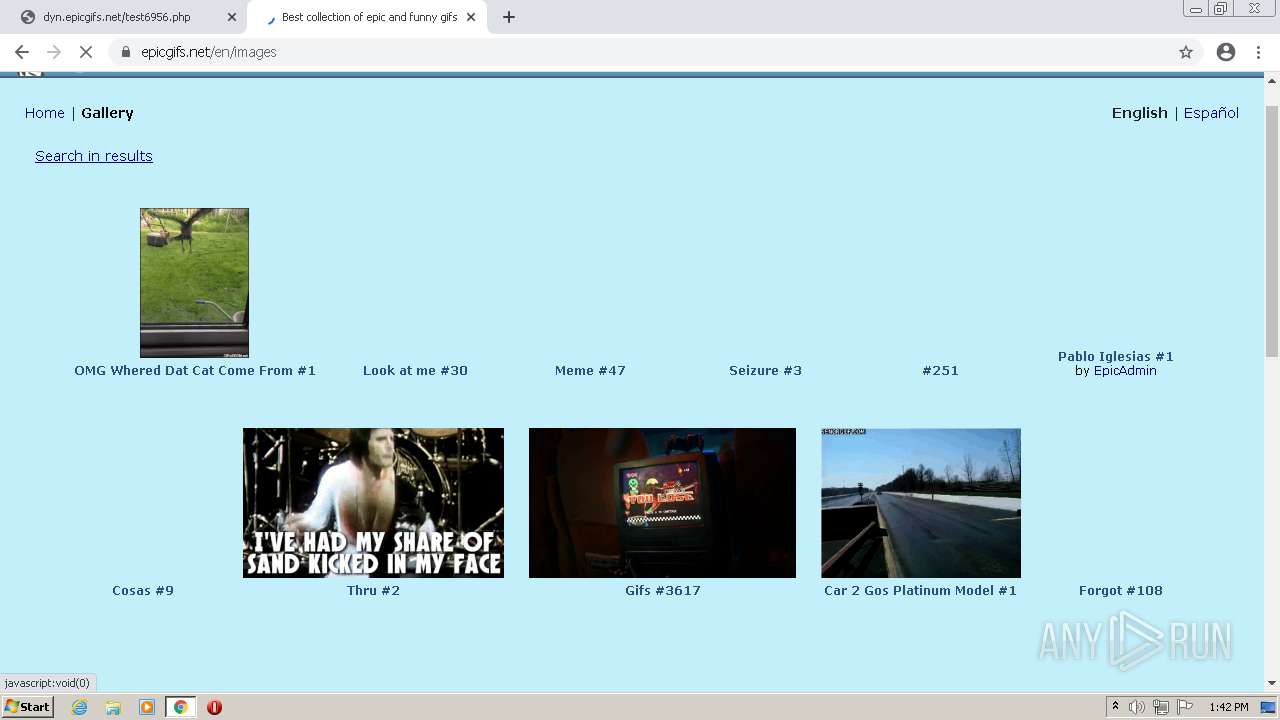
Task: Open a new tab with the plus button
Action: (509, 17)
